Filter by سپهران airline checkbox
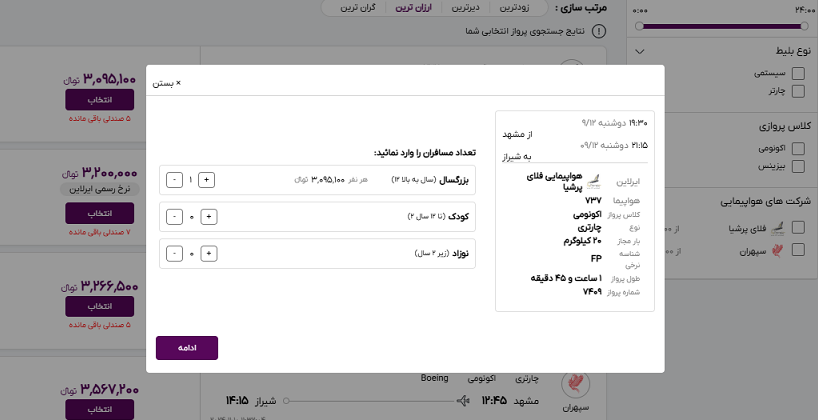Viewport: 818px width, 420px height. [798, 250]
